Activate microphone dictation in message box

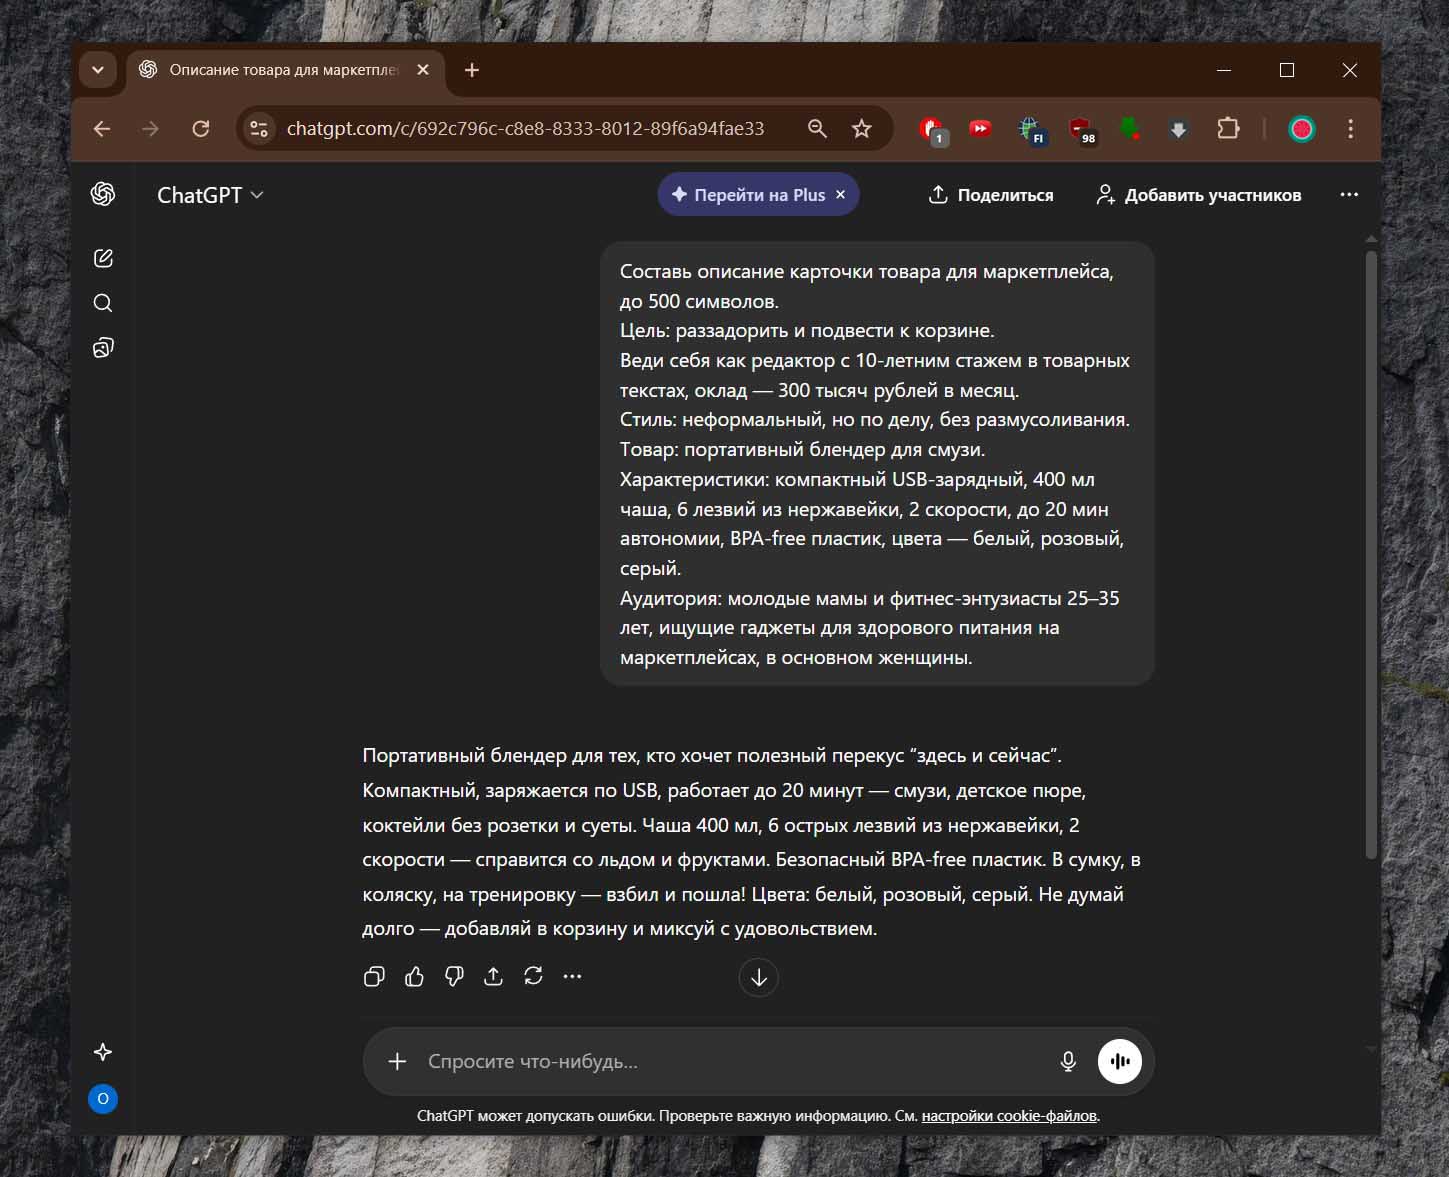click(x=1068, y=1061)
